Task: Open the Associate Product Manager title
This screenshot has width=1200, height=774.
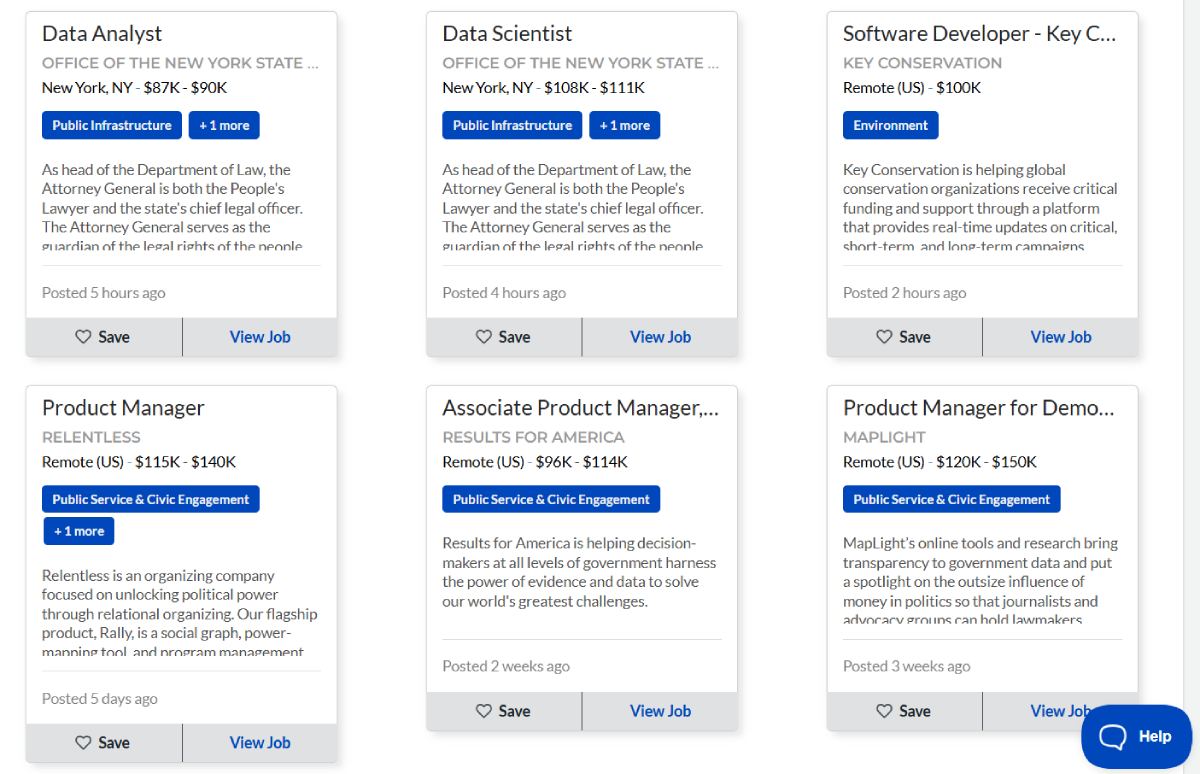Action: pyautogui.click(x=581, y=407)
